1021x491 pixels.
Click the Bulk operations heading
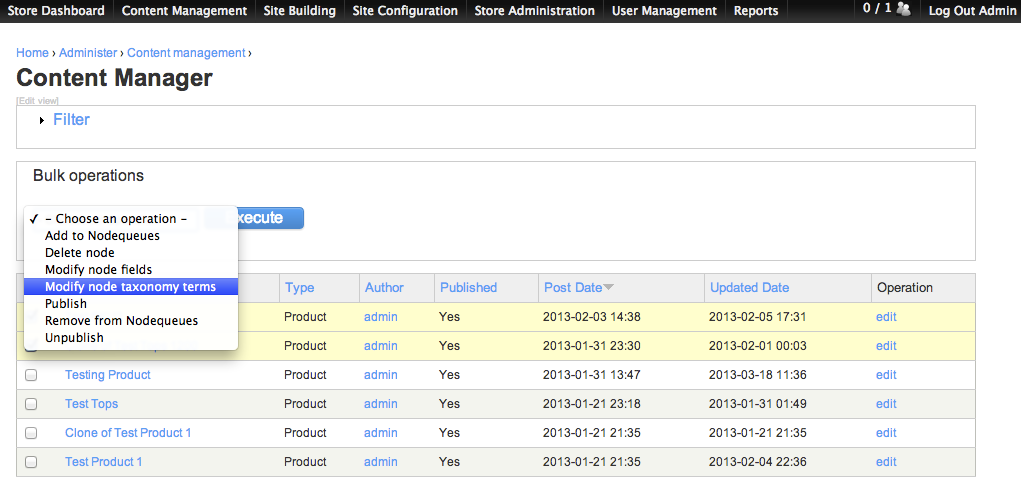(x=89, y=176)
